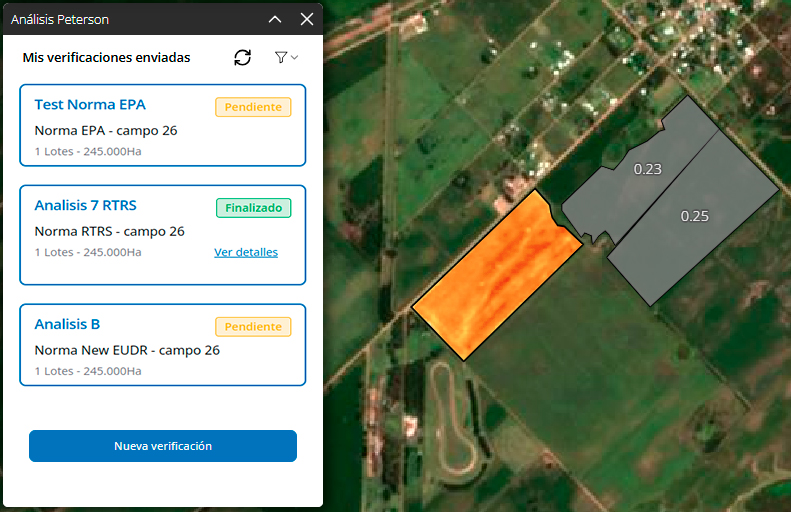Image resolution: width=791 pixels, height=512 pixels.
Task: Collapse the Análisis Peterson panel
Action: [x=275, y=19]
